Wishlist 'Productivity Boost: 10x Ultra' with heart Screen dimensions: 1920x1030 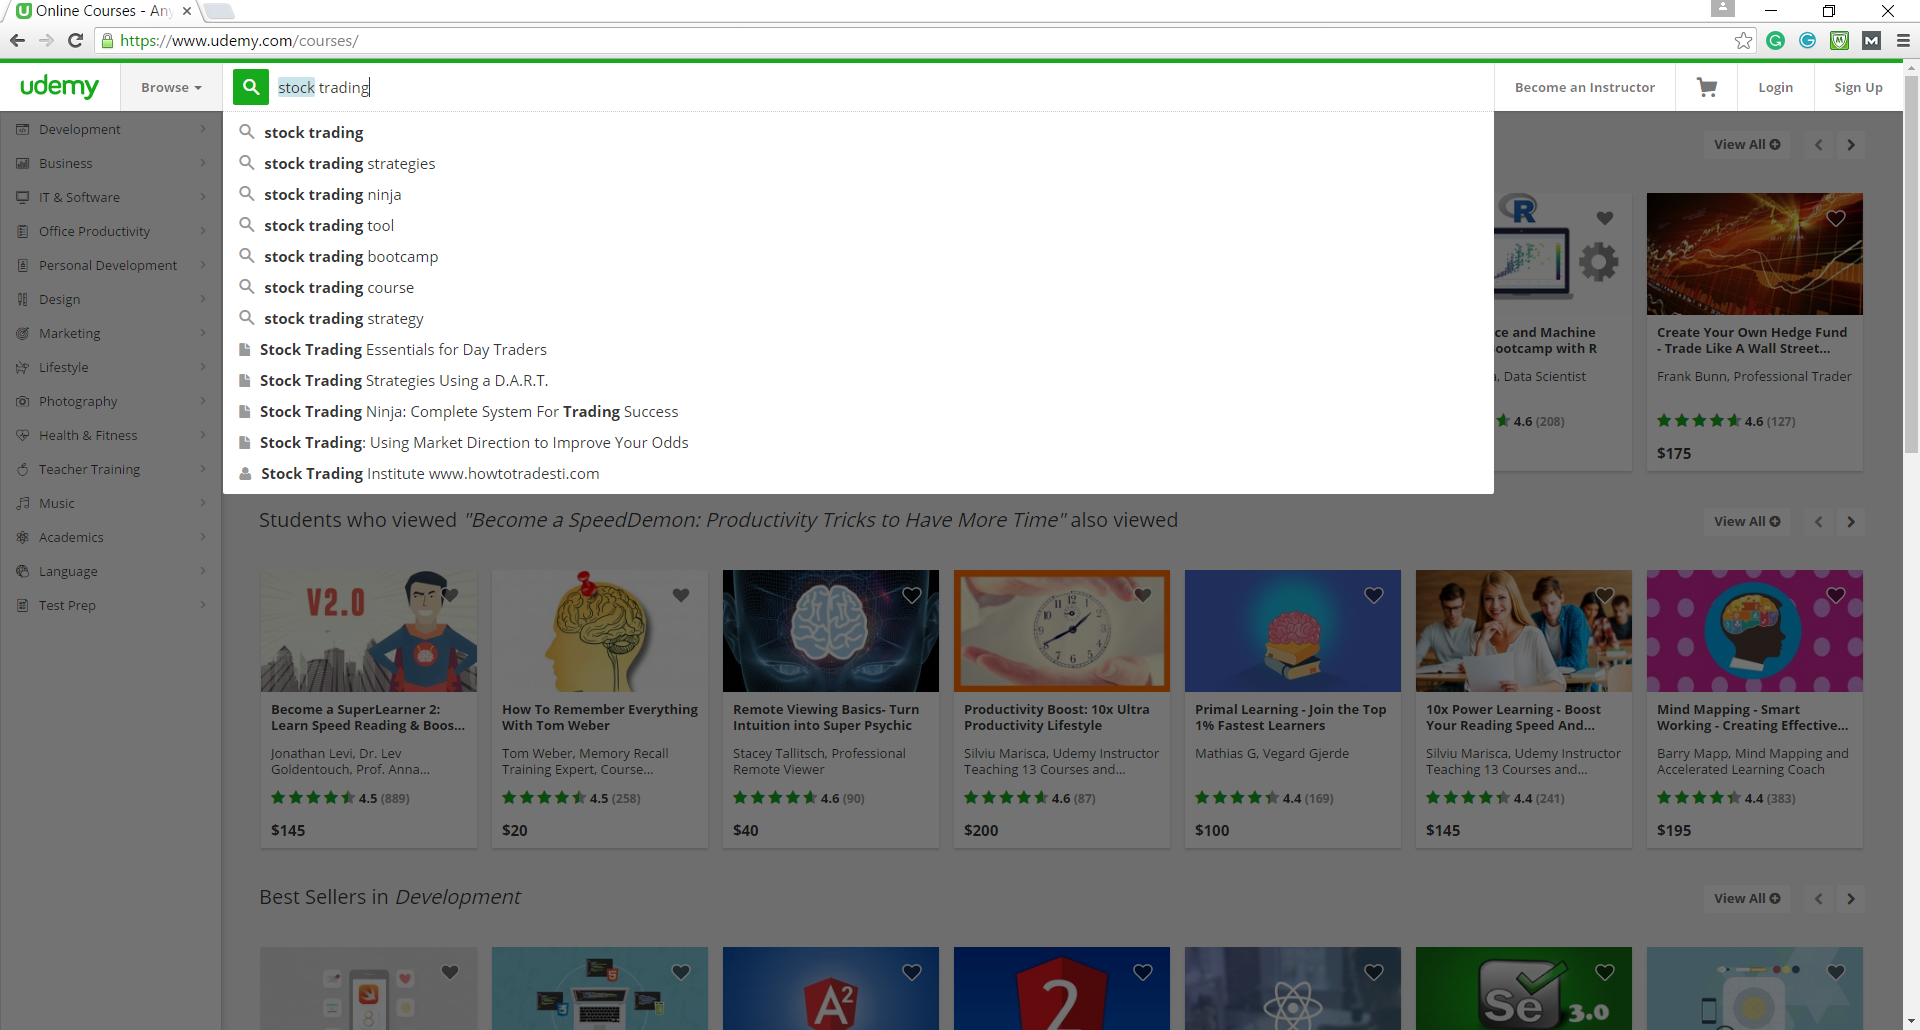(x=1143, y=595)
